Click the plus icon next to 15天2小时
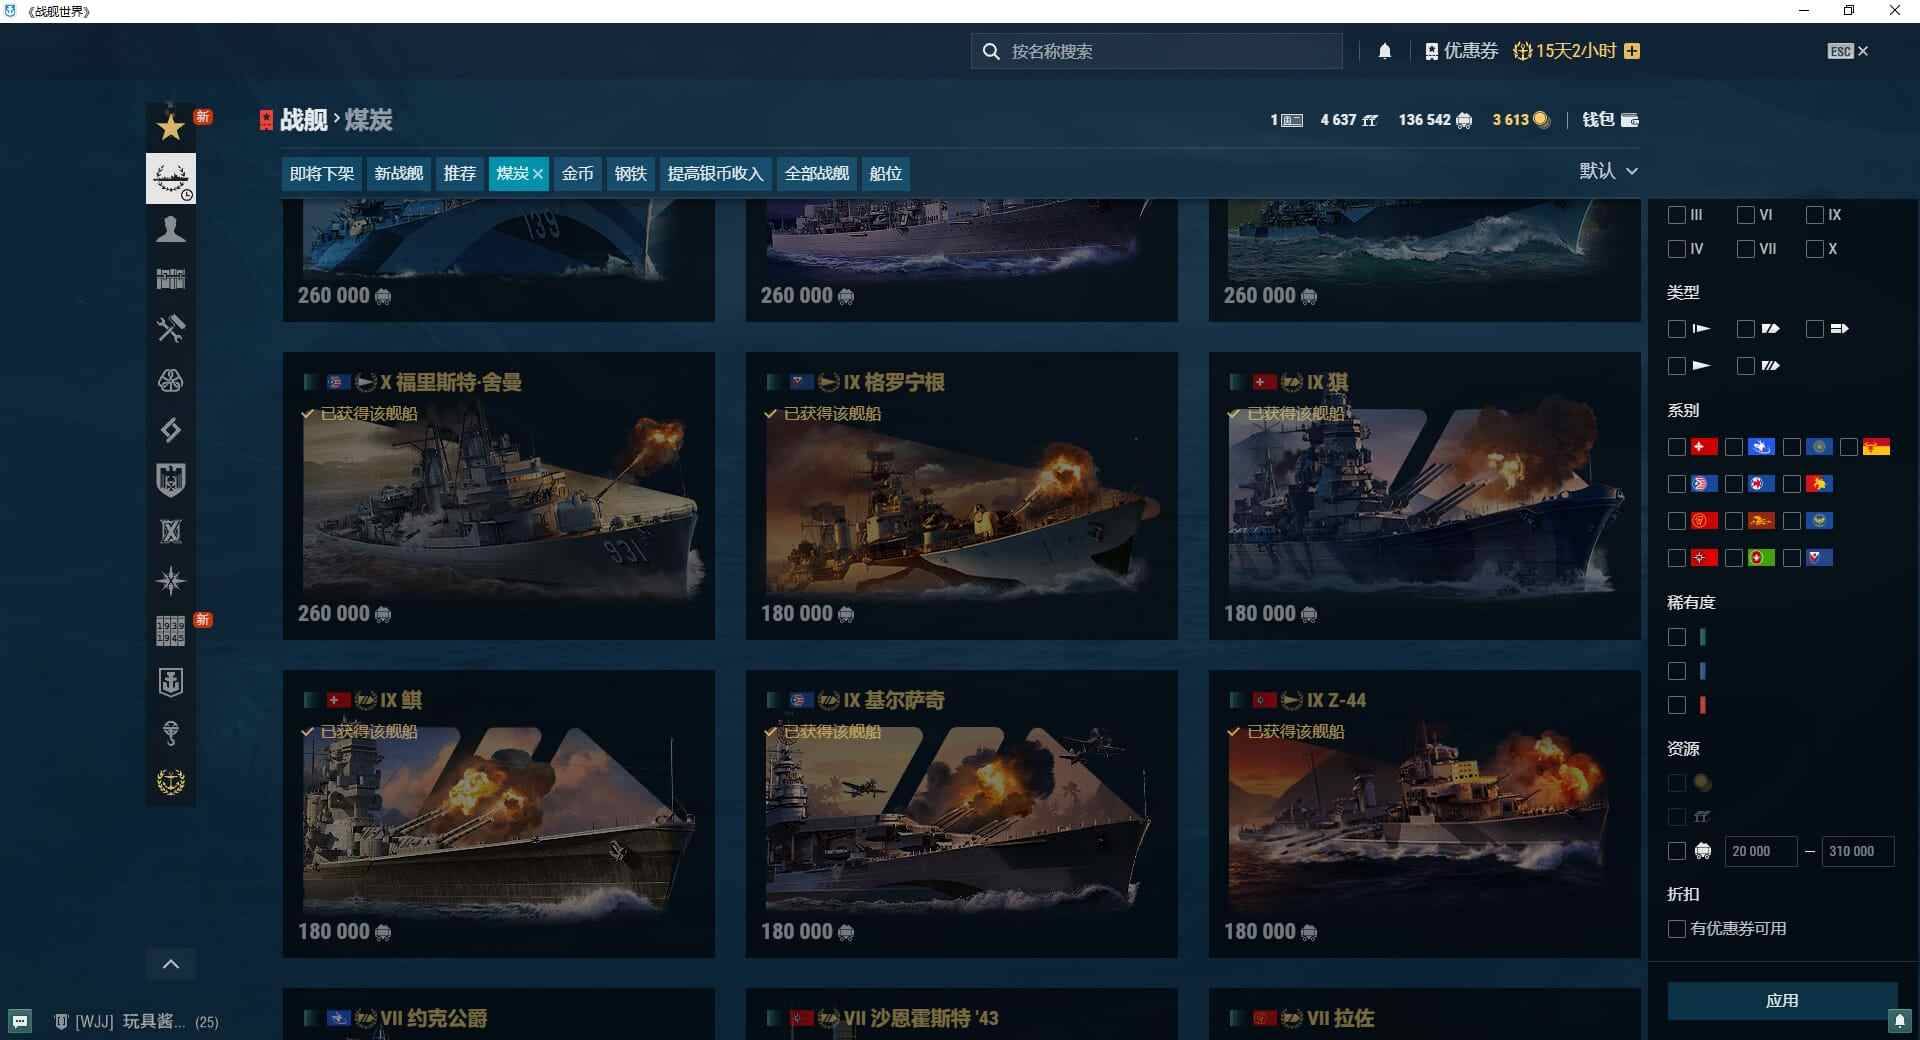Viewport: 1920px width, 1040px height. click(1632, 50)
